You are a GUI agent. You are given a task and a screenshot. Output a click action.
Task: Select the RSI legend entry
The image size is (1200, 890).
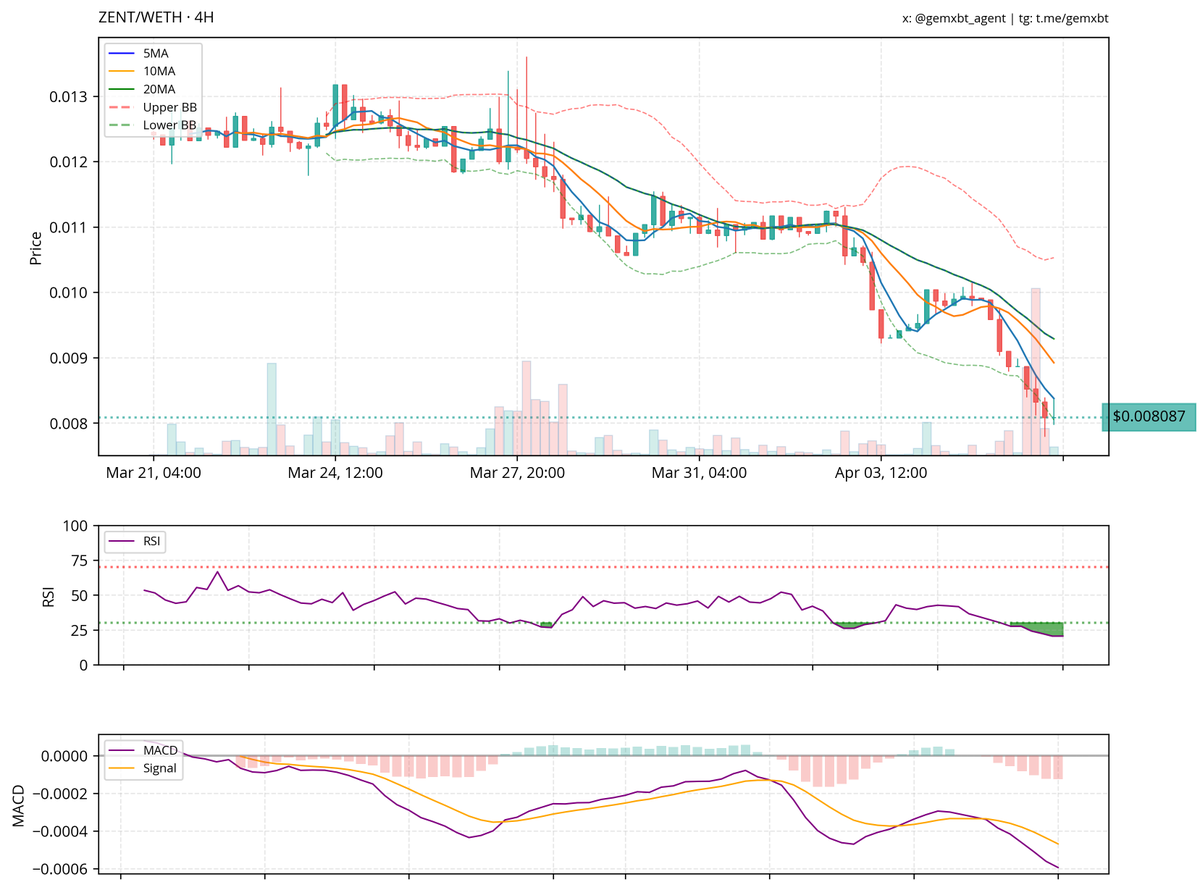coord(136,541)
